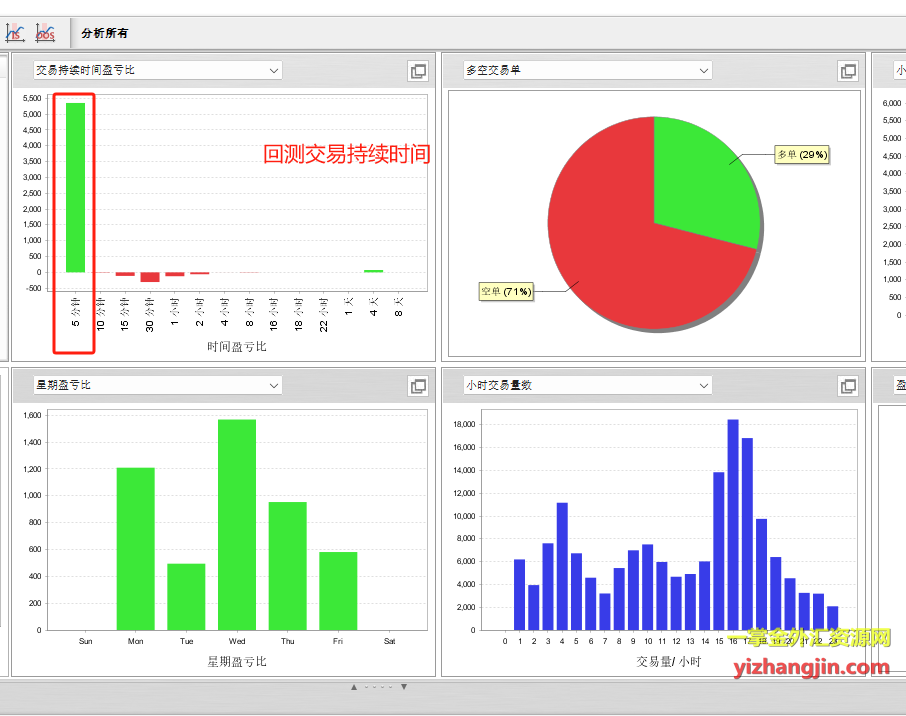This screenshot has height=716, width=906.
Task: Click the up arrow on the bottom splitter
Action: [x=353, y=687]
